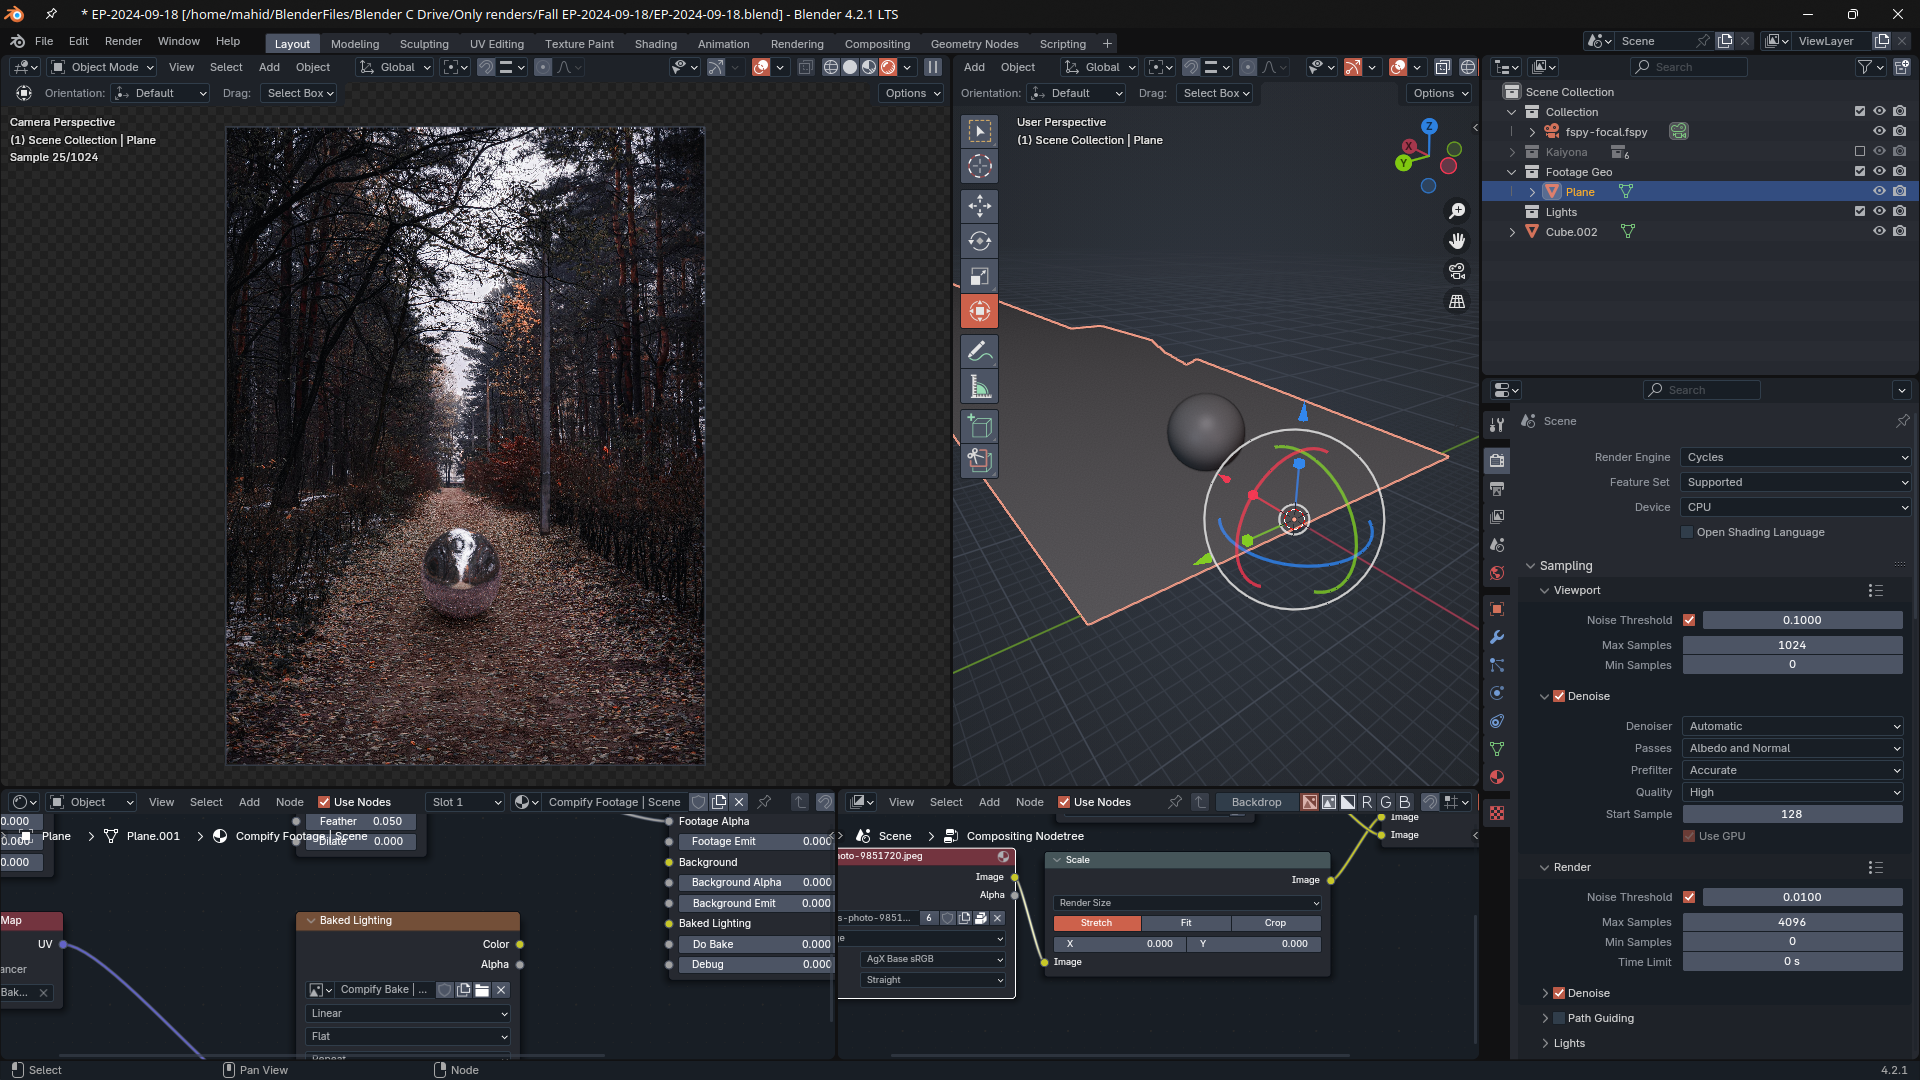Click the Toggle Camera View icon in viewport

click(1457, 271)
